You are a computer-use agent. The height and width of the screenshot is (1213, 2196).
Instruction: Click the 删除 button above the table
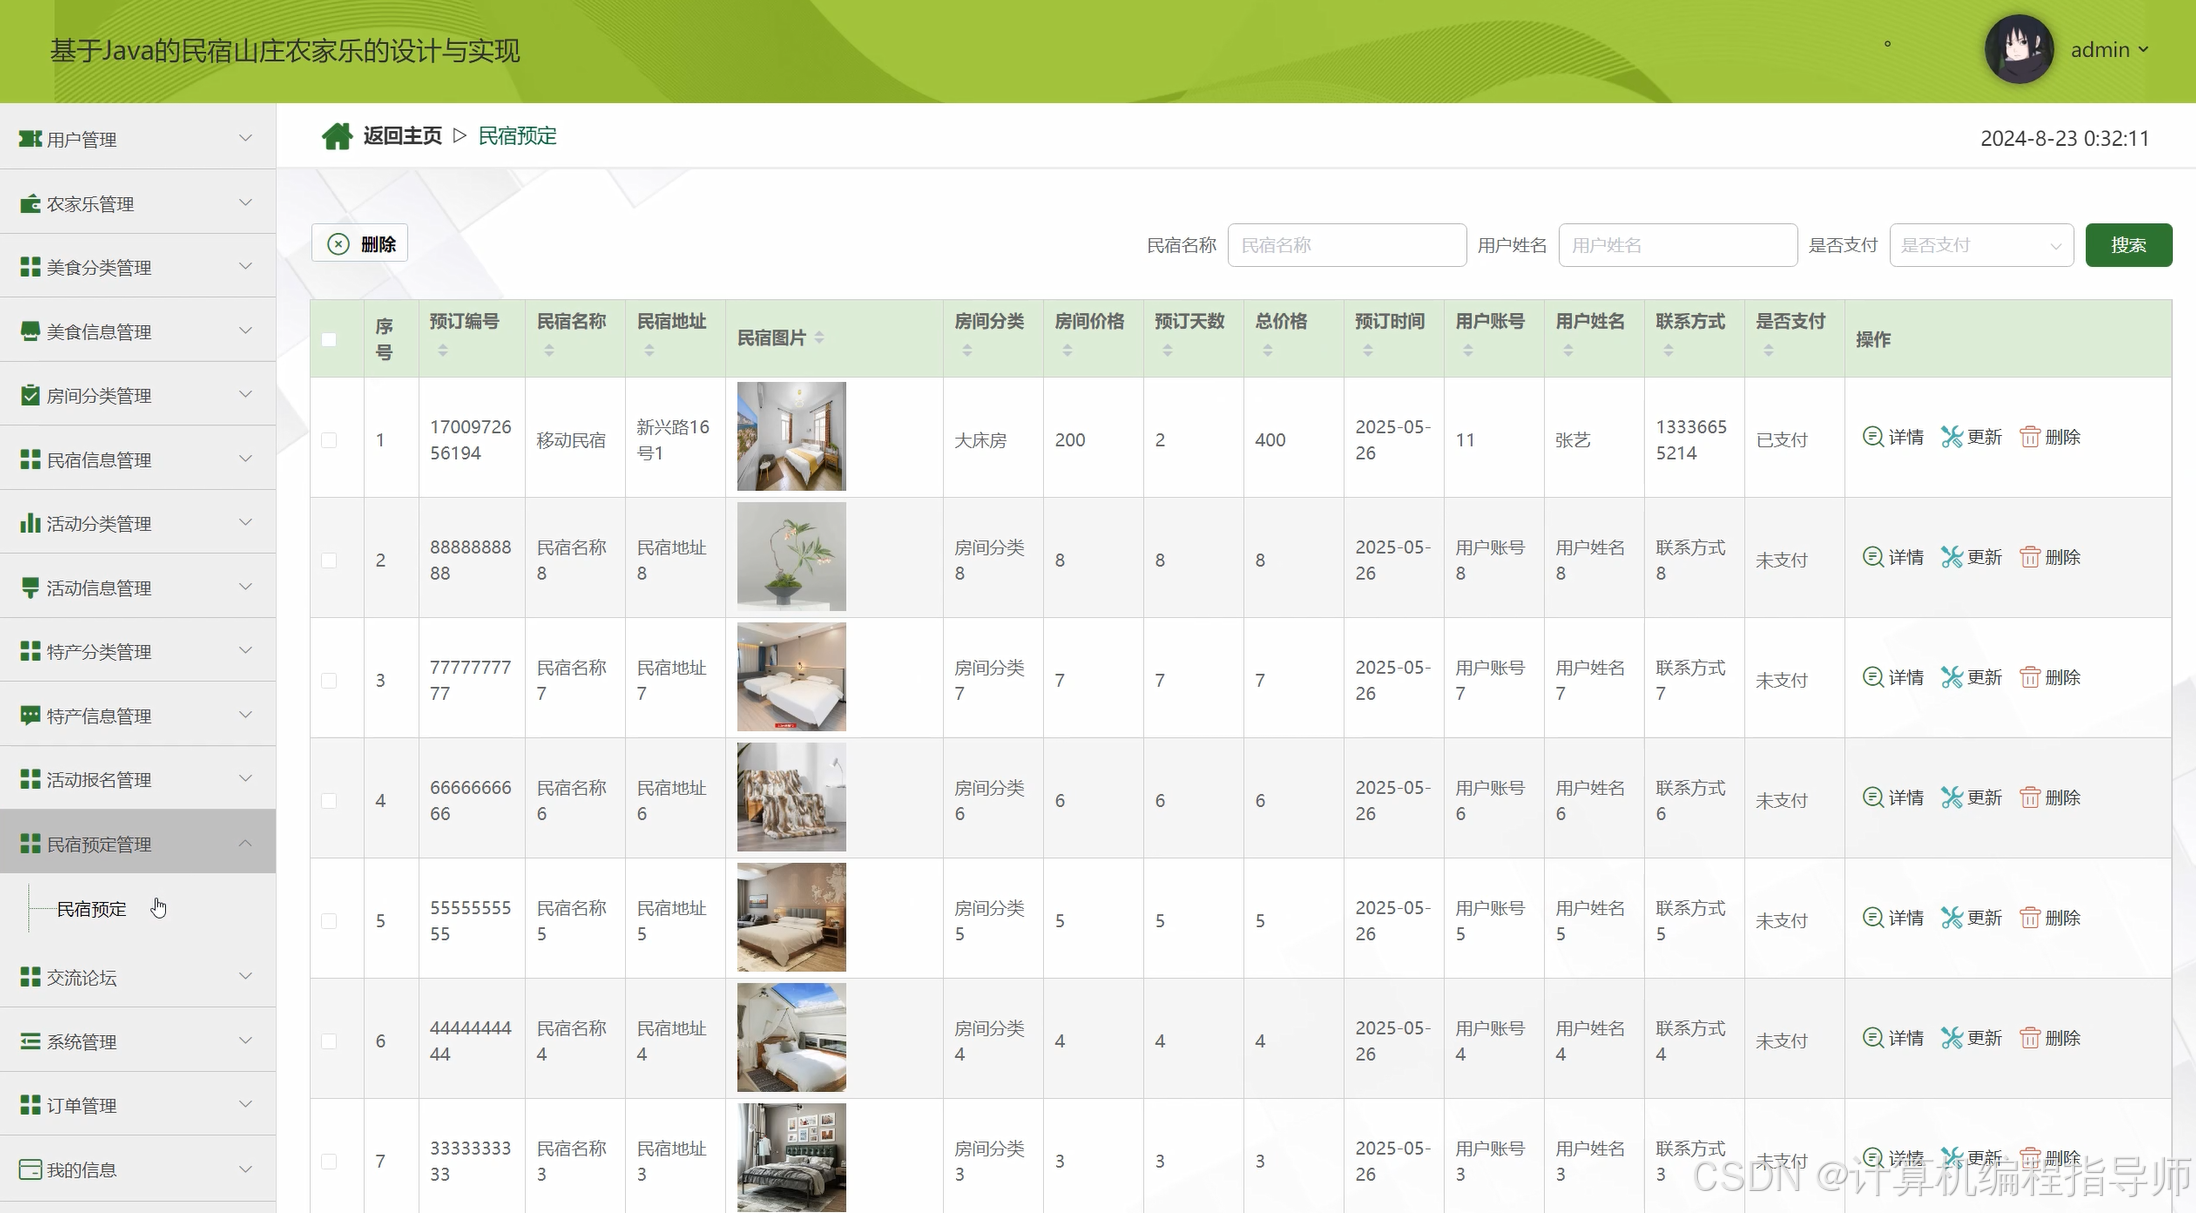point(360,244)
